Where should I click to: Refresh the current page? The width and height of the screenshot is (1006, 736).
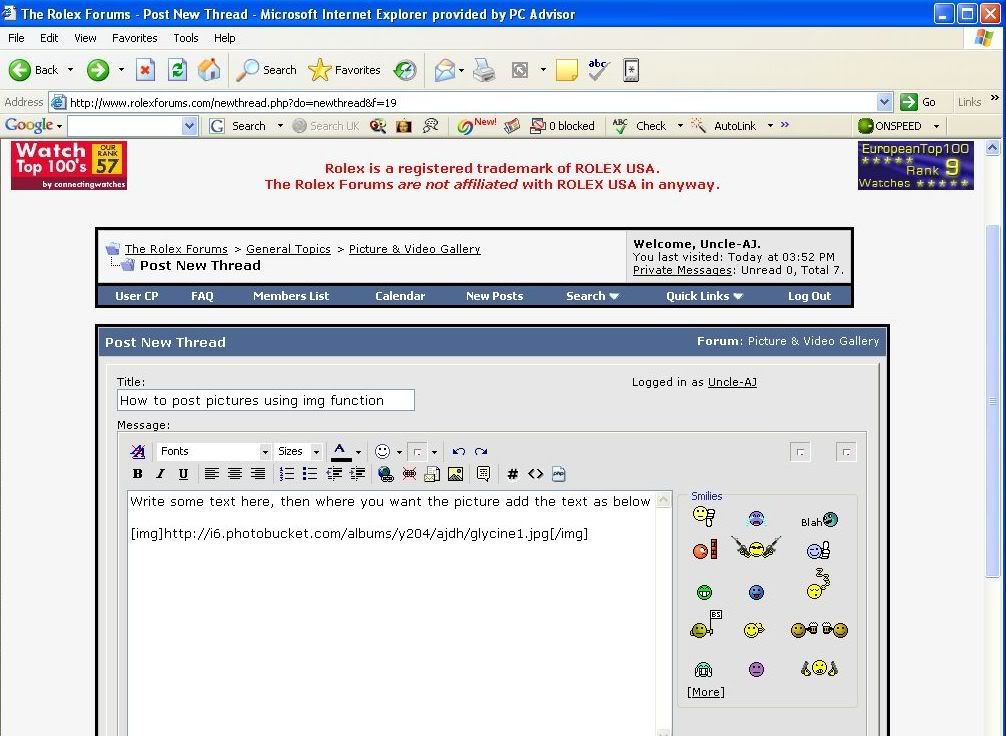[178, 70]
